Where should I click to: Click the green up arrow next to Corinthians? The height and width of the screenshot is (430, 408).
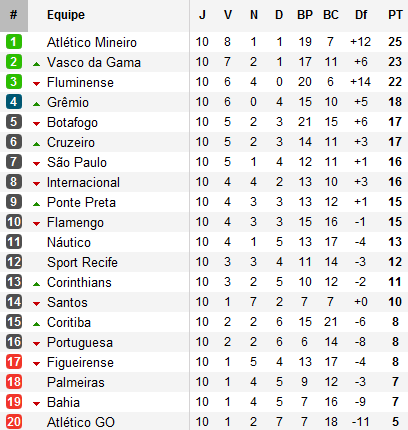pos(37,284)
